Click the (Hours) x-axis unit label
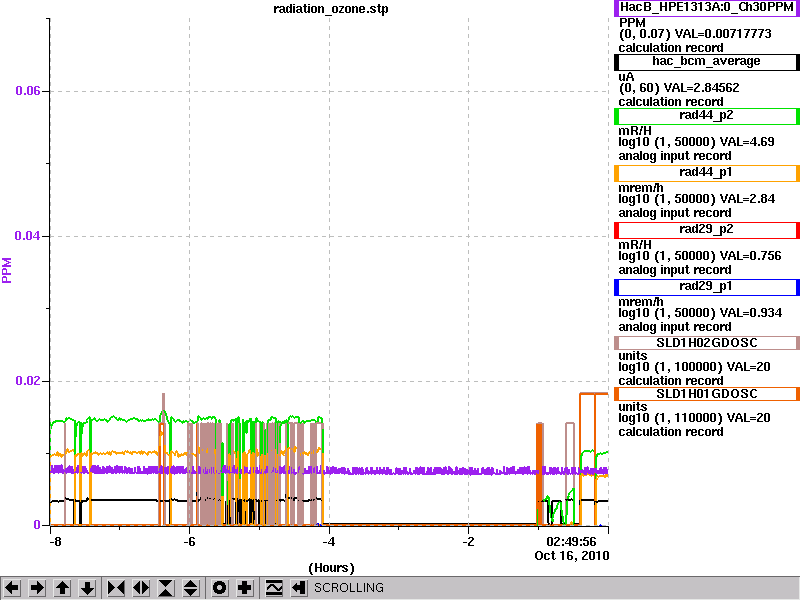The height and width of the screenshot is (600, 800). click(331, 568)
